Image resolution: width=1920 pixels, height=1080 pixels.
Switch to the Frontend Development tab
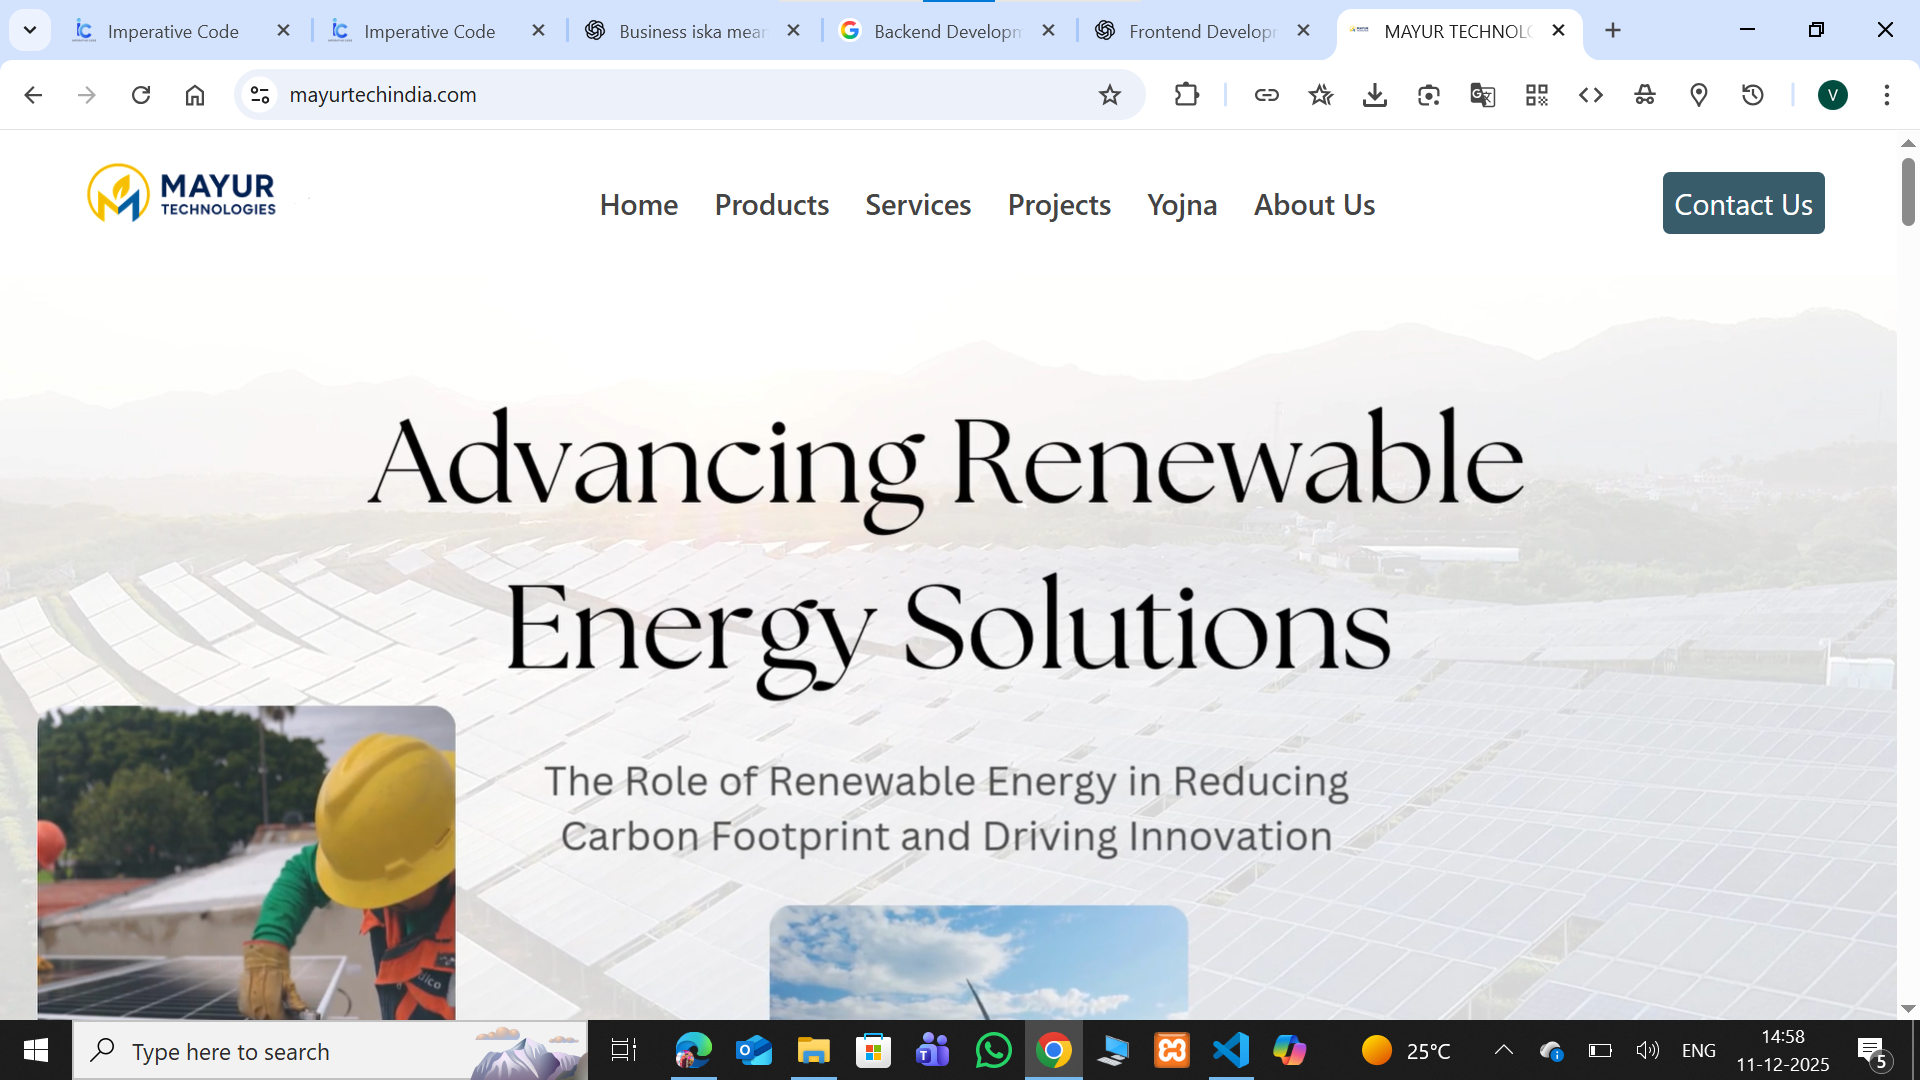[x=1200, y=31]
